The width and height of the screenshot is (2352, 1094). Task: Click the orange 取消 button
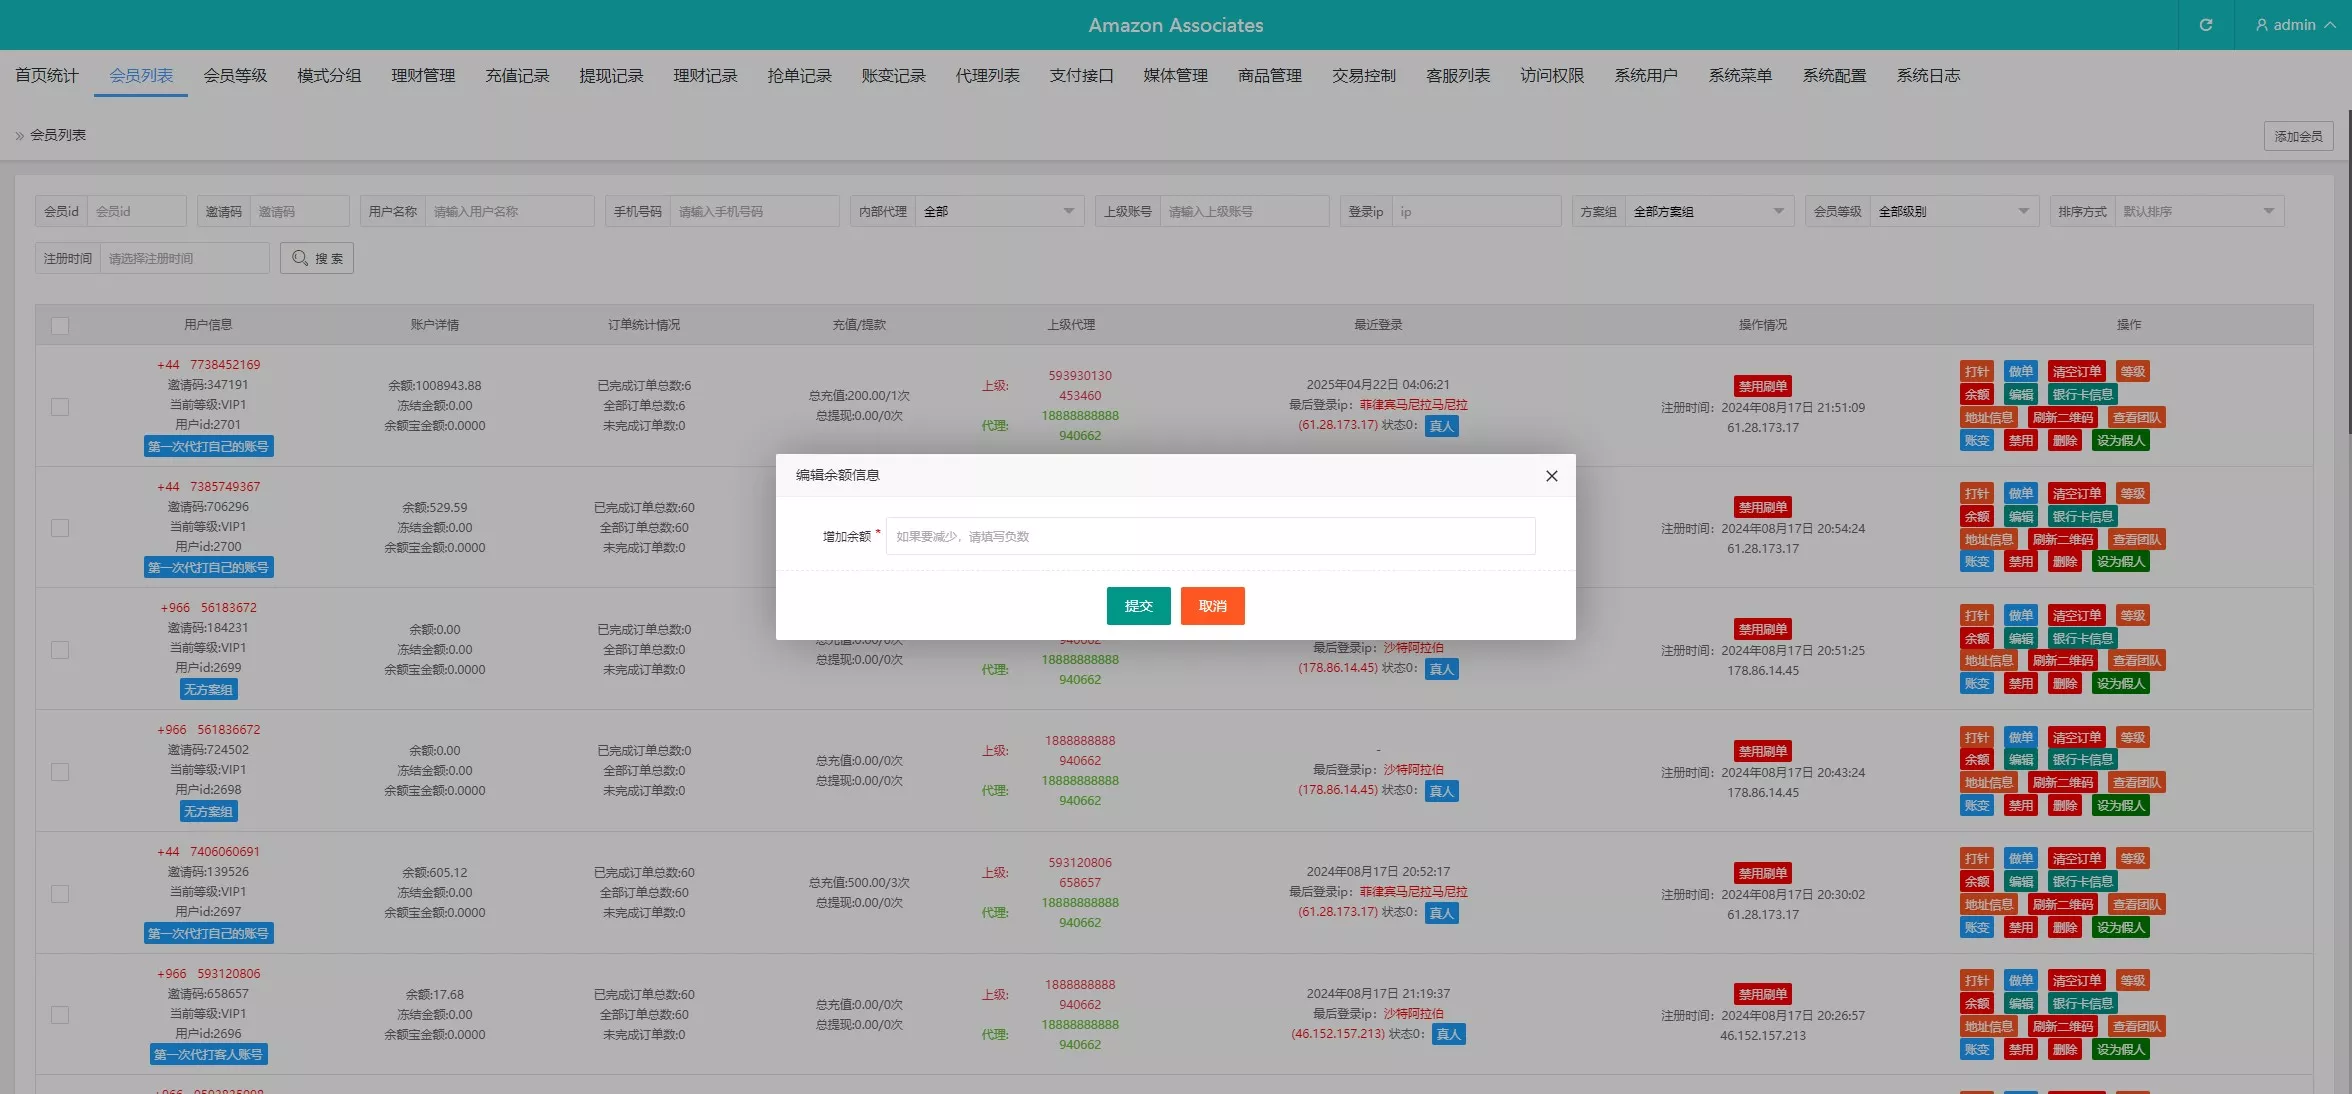coord(1212,606)
